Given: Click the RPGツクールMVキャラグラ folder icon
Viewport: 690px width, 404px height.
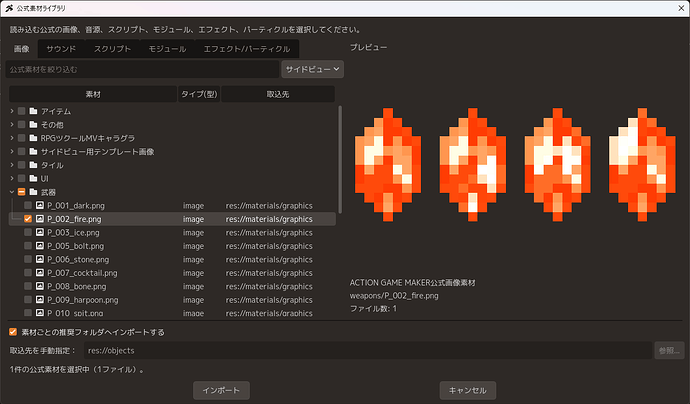Looking at the screenshot, I should click(33, 138).
